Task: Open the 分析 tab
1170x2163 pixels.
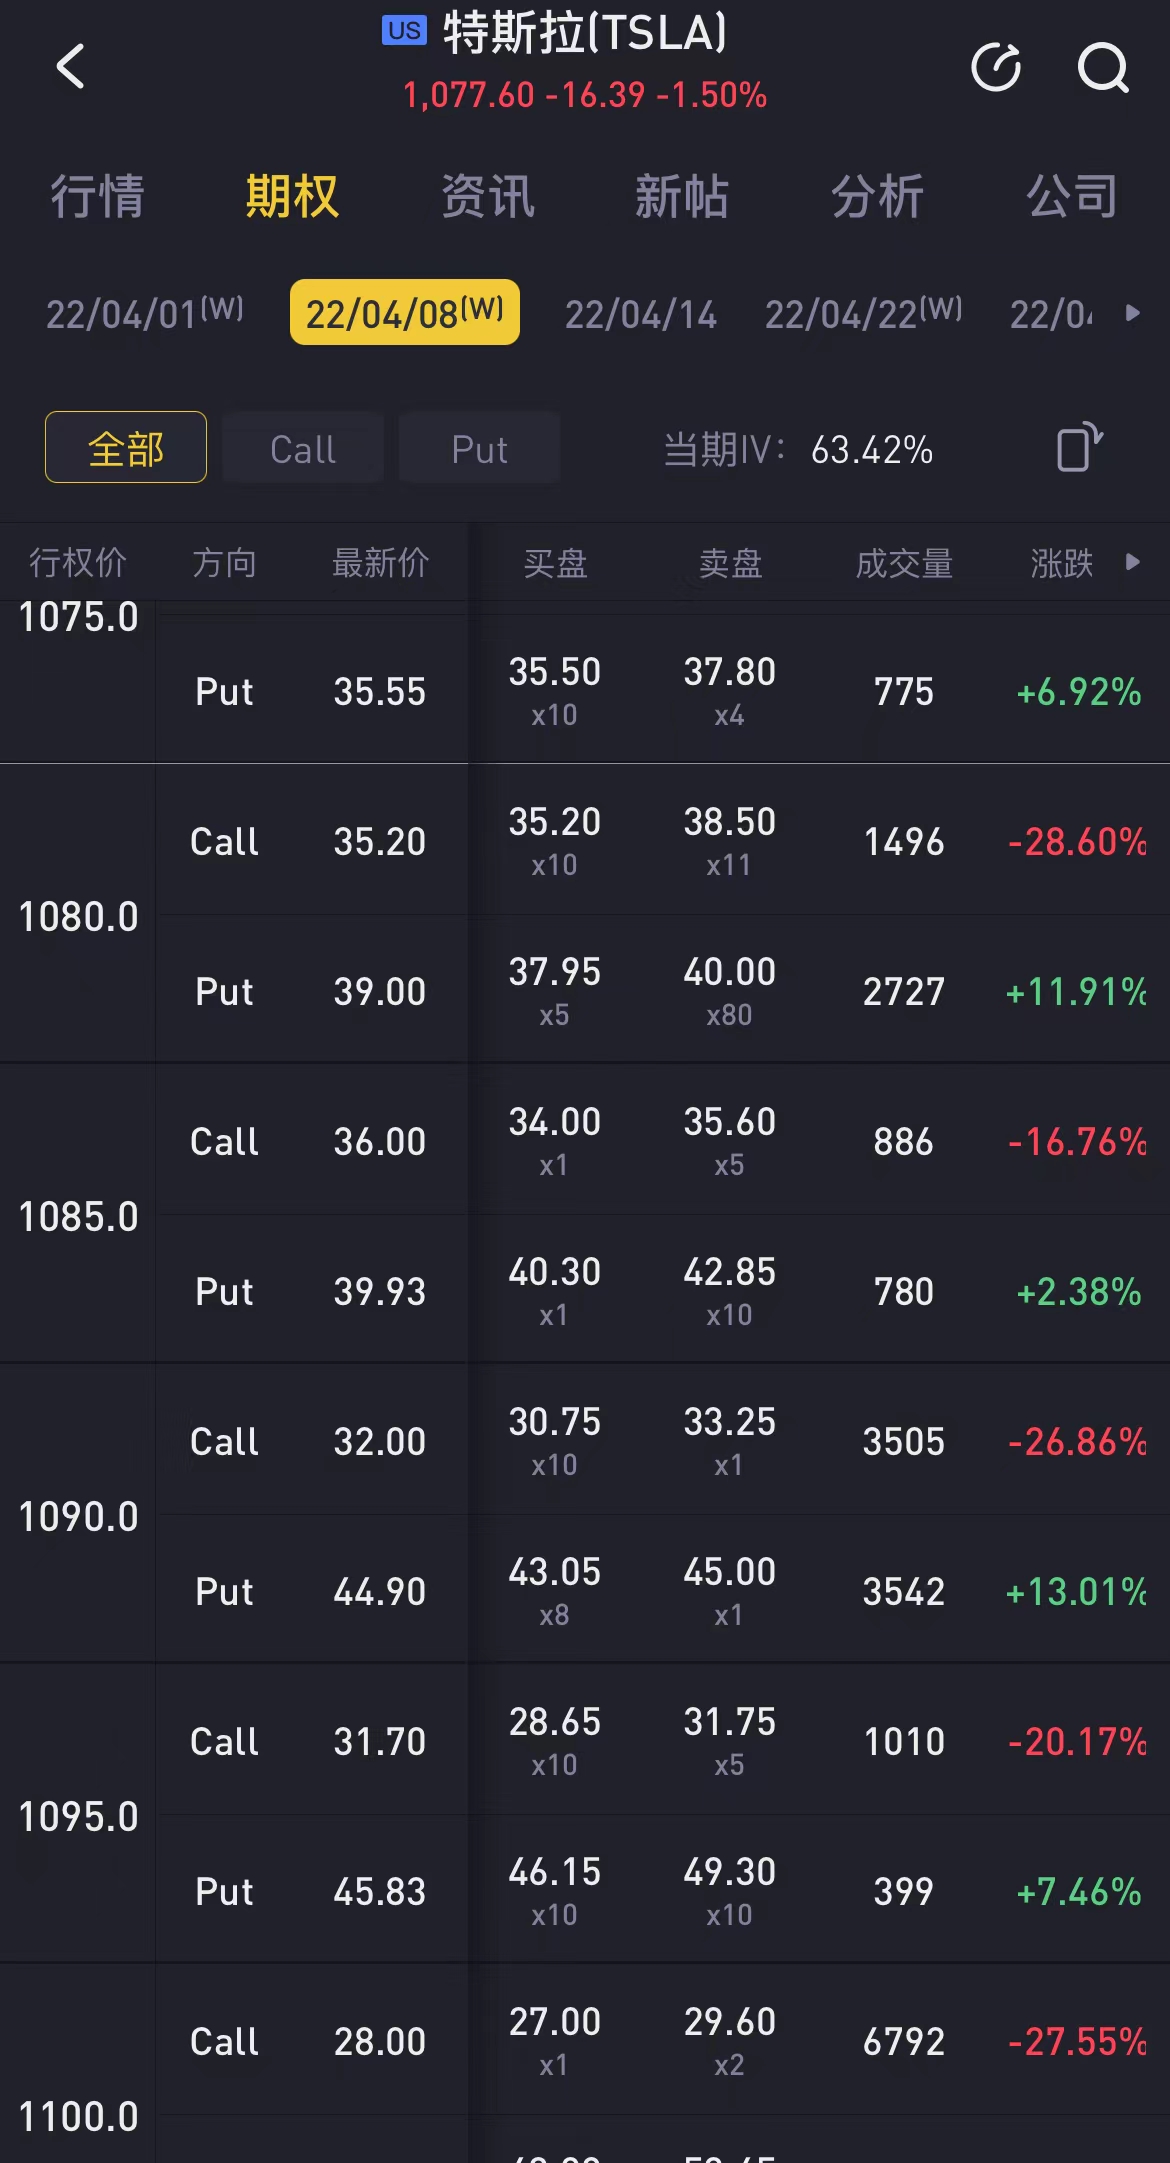Action: [878, 195]
